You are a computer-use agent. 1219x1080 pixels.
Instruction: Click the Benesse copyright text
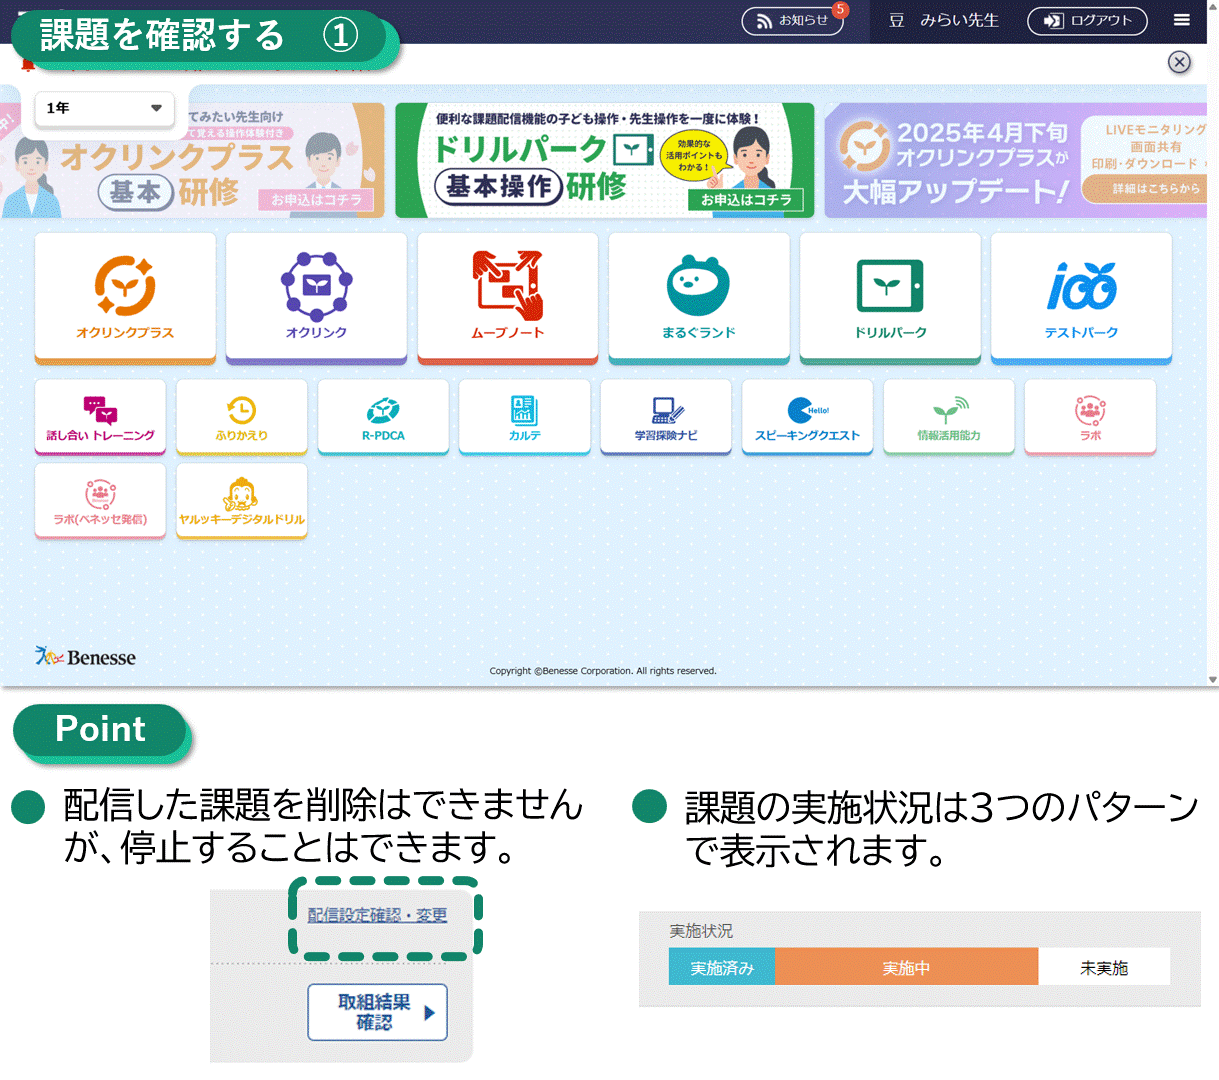point(603,671)
